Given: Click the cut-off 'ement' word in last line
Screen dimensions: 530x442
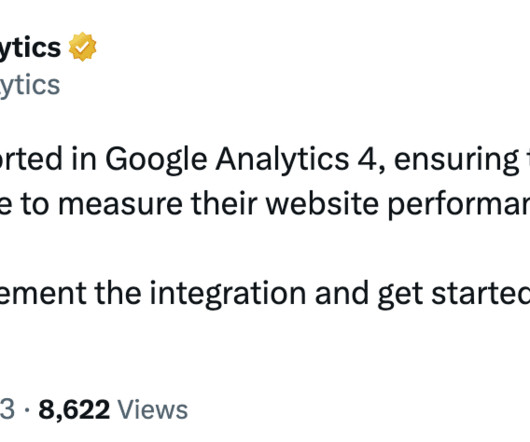Looking at the screenshot, I should [43, 294].
